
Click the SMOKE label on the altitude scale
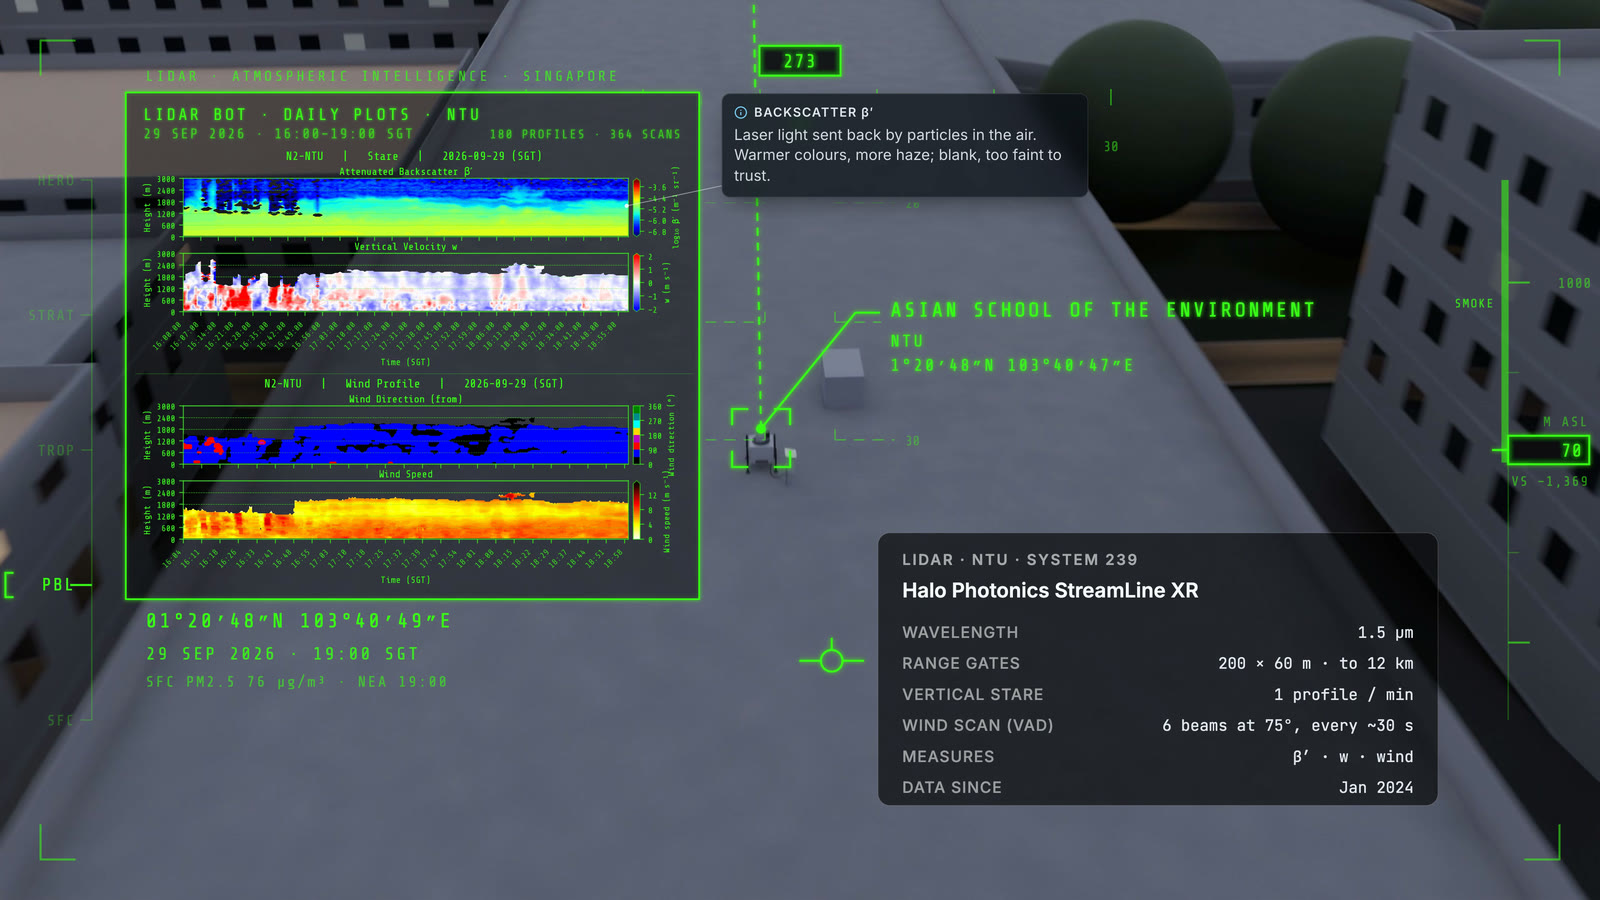[1474, 303]
